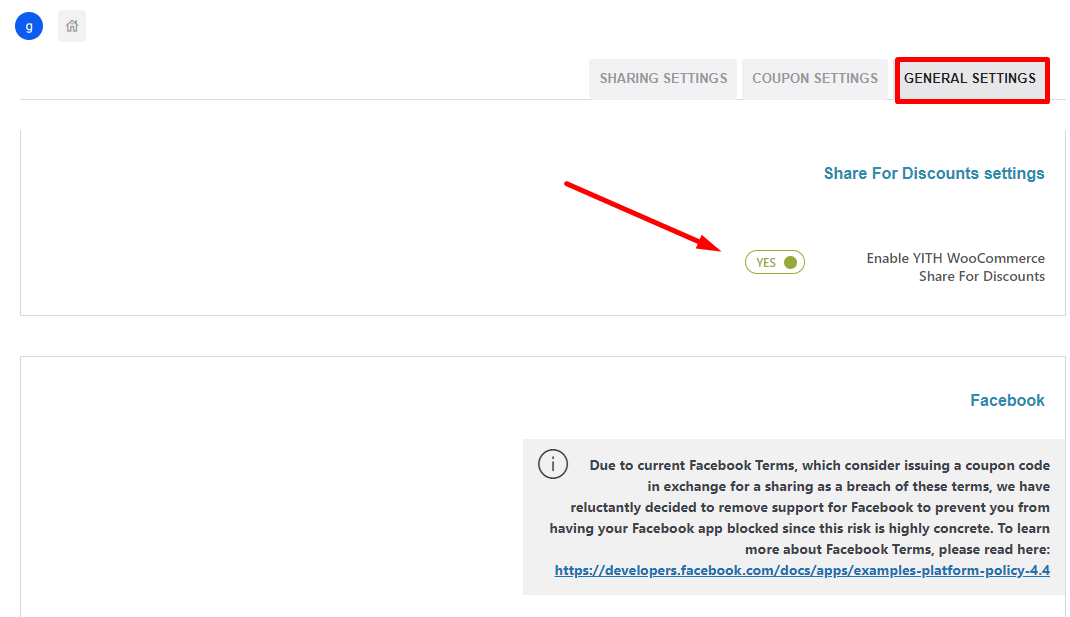Click the info icon in Facebook notice
1070x617 pixels.
pyautogui.click(x=553, y=464)
